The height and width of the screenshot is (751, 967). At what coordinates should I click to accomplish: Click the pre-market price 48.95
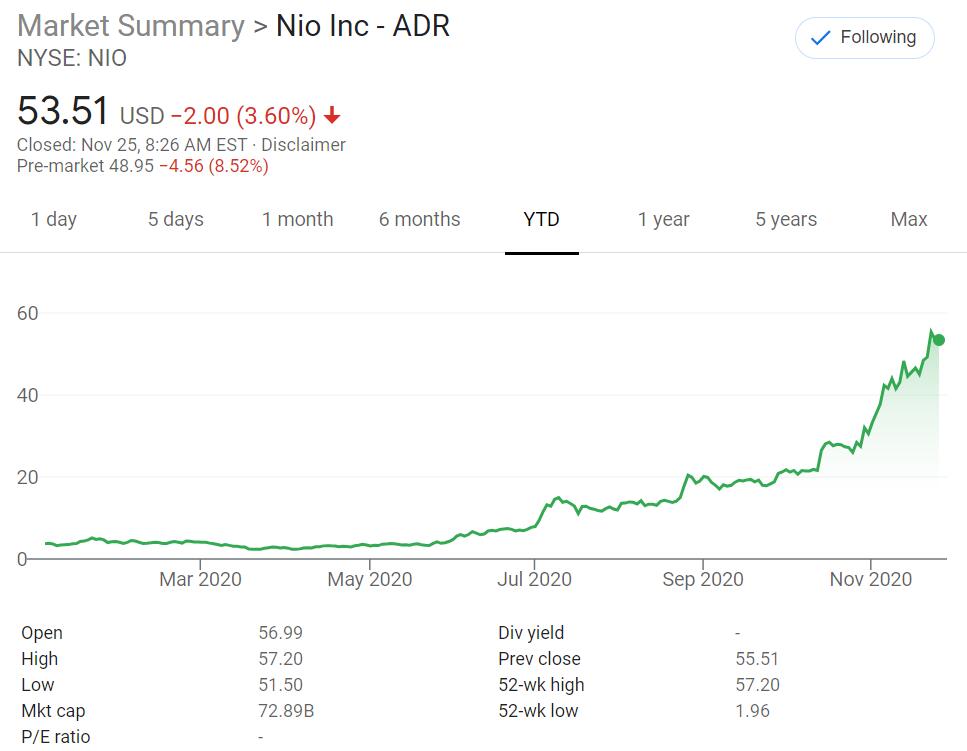131,166
